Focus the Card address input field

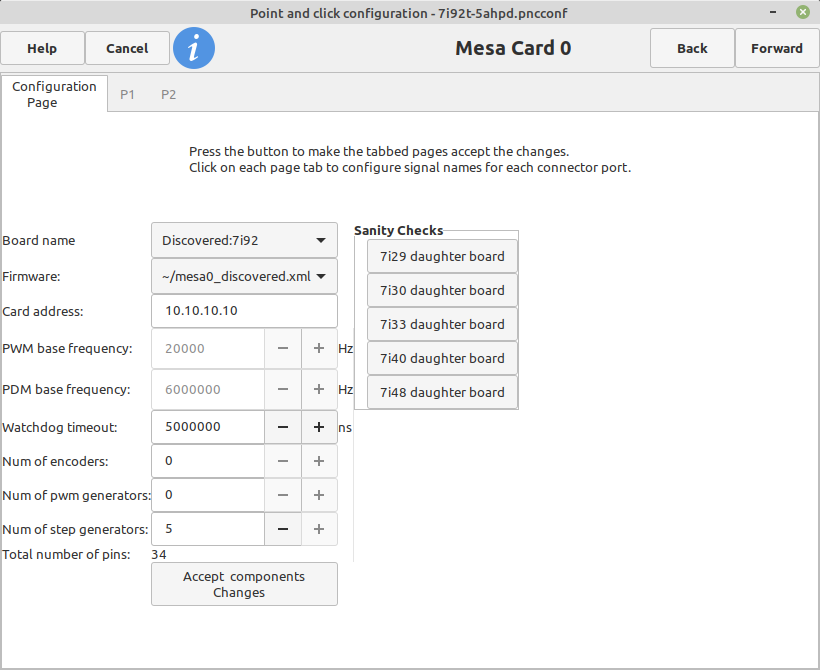(244, 311)
